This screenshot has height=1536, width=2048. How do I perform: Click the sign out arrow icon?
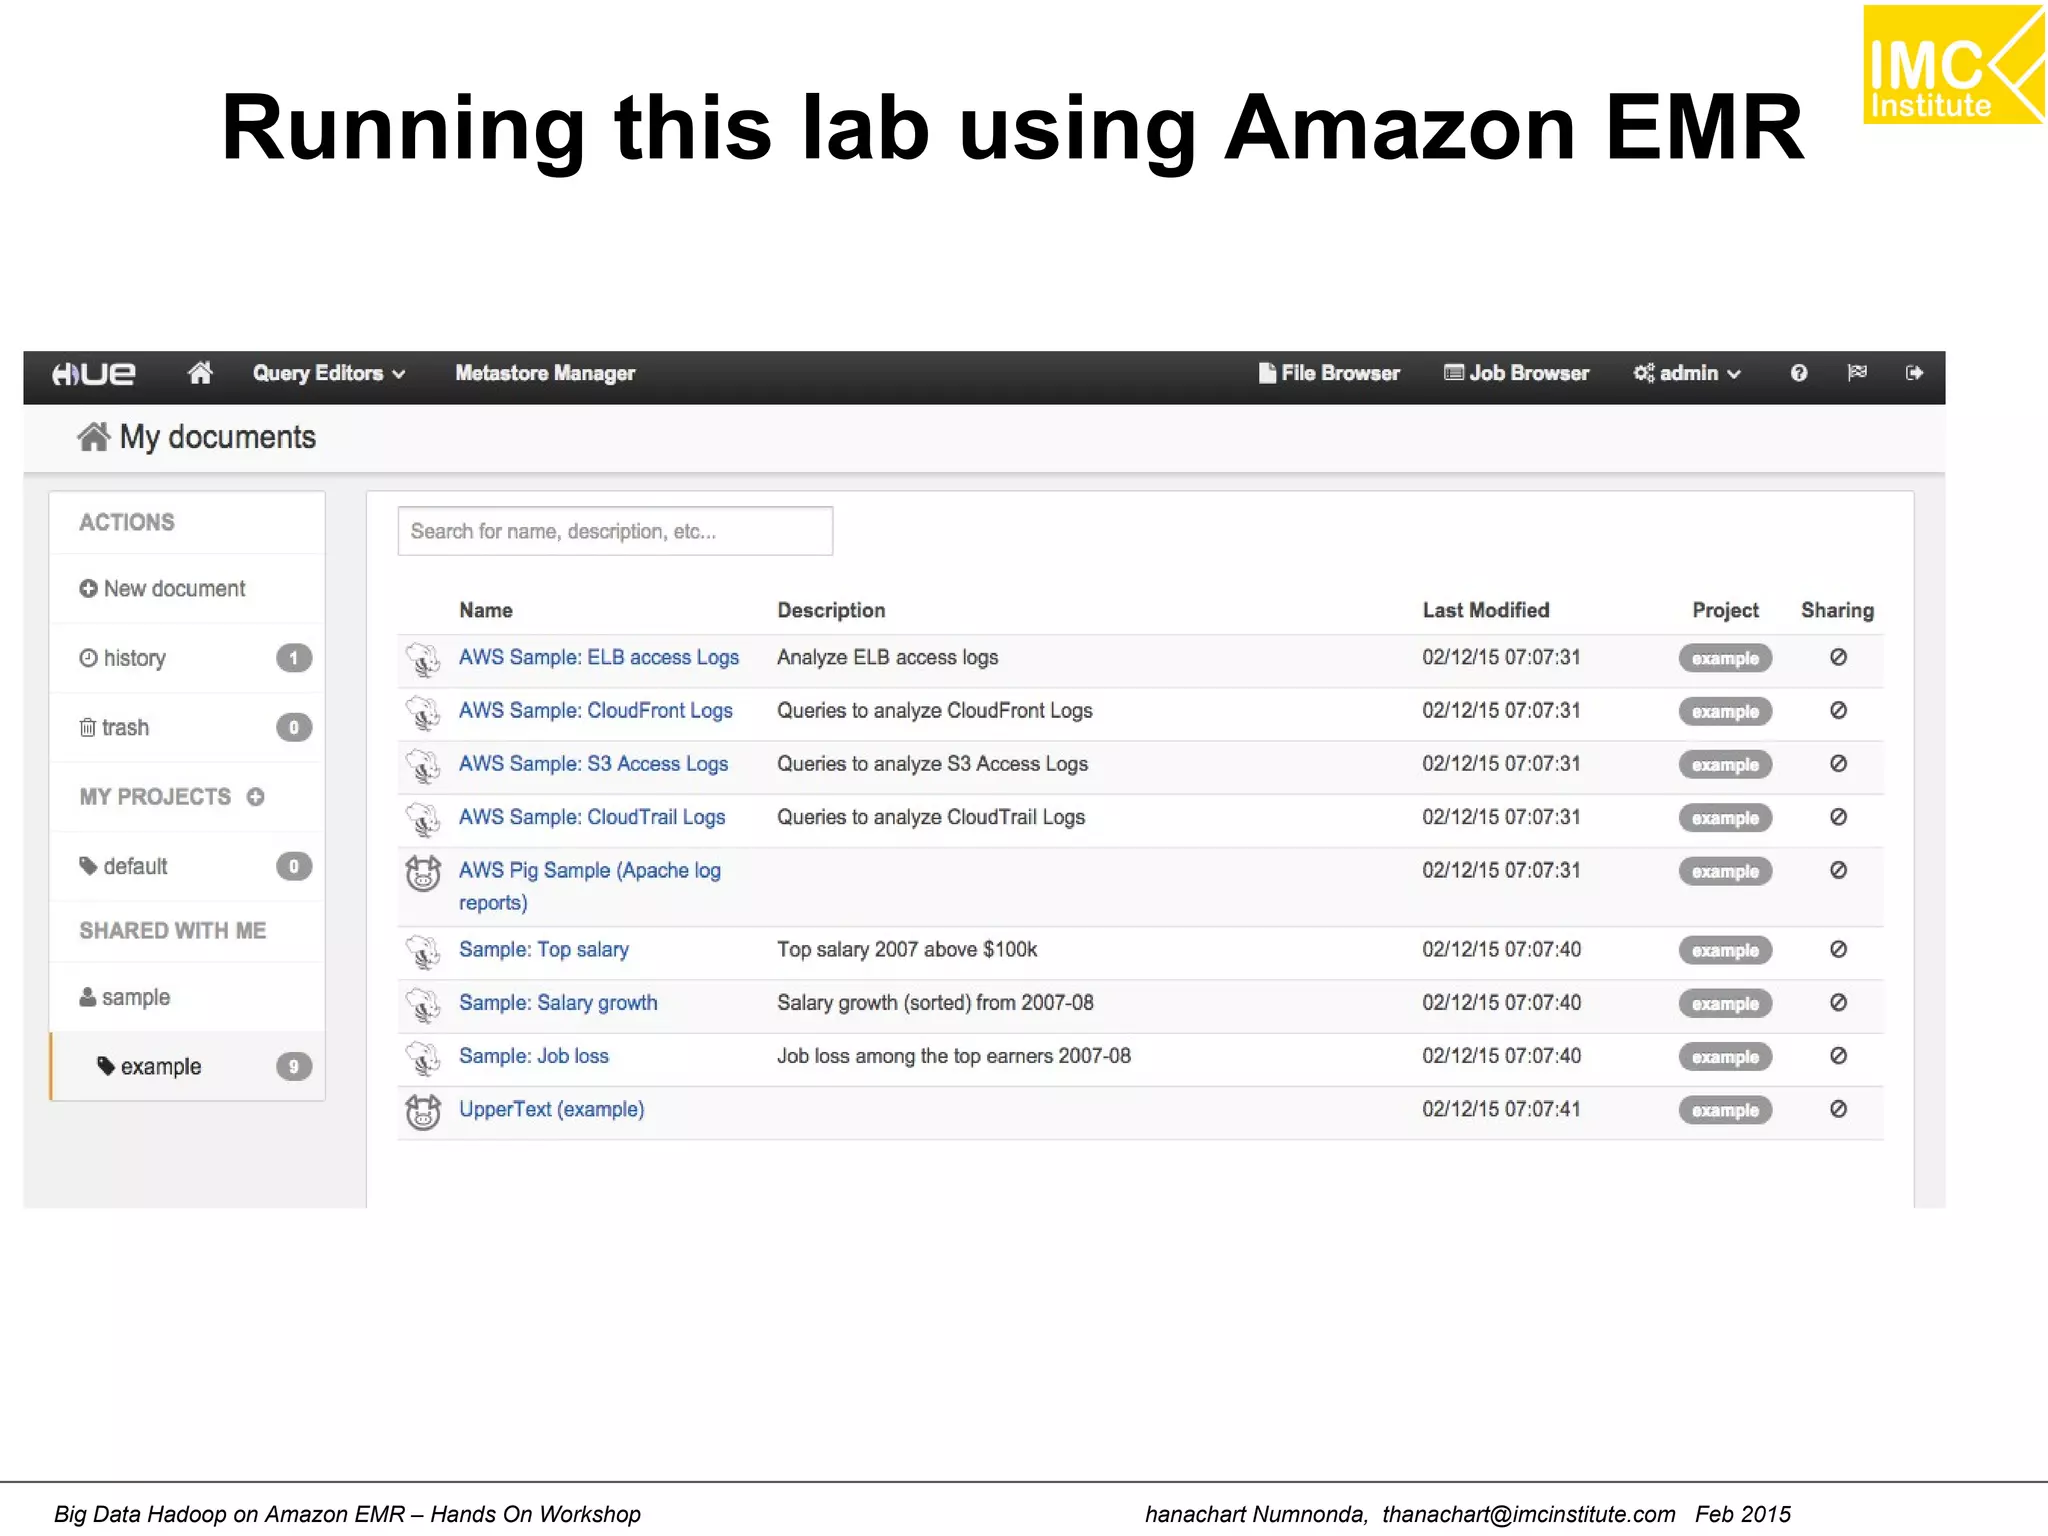tap(1914, 373)
